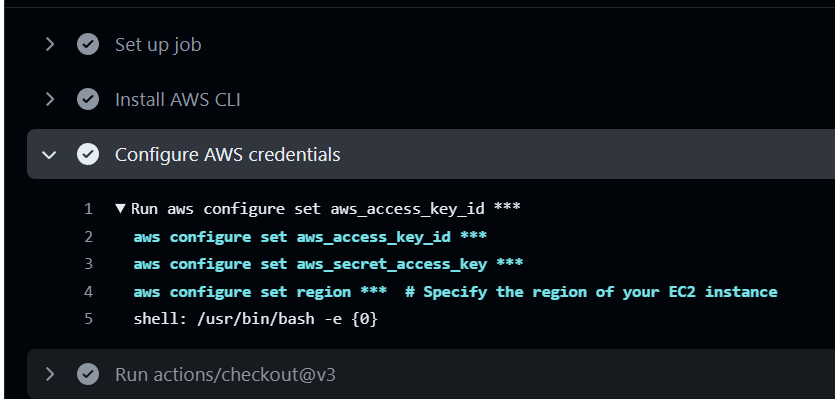The height and width of the screenshot is (399, 835).
Task: Expand the Run actions/checkout@v3 step chevron
Action: pos(50,374)
